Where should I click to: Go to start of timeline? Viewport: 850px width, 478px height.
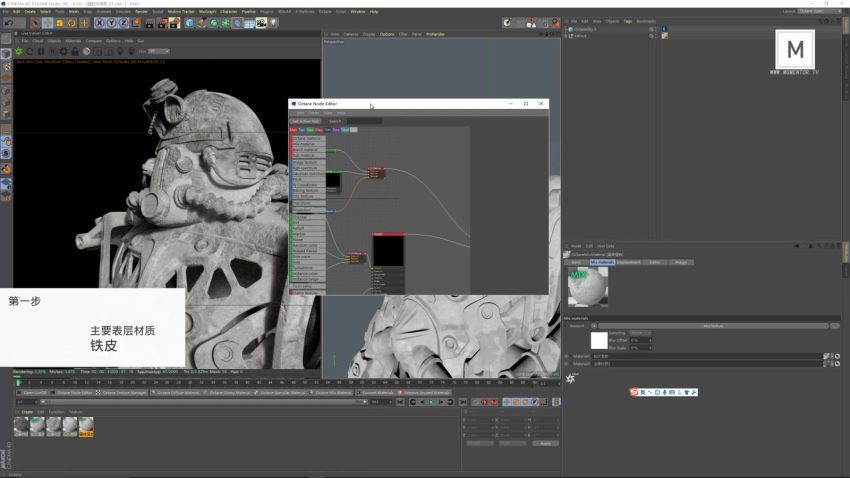[400, 402]
